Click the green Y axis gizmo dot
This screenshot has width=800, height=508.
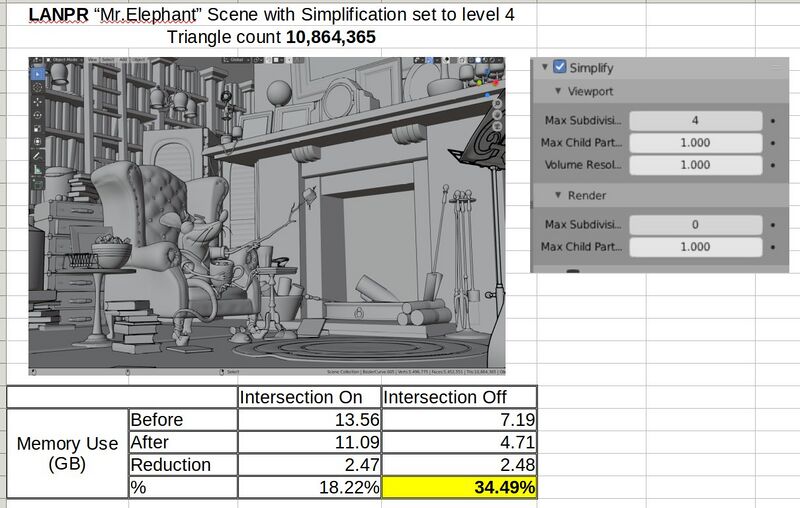[x=479, y=82]
